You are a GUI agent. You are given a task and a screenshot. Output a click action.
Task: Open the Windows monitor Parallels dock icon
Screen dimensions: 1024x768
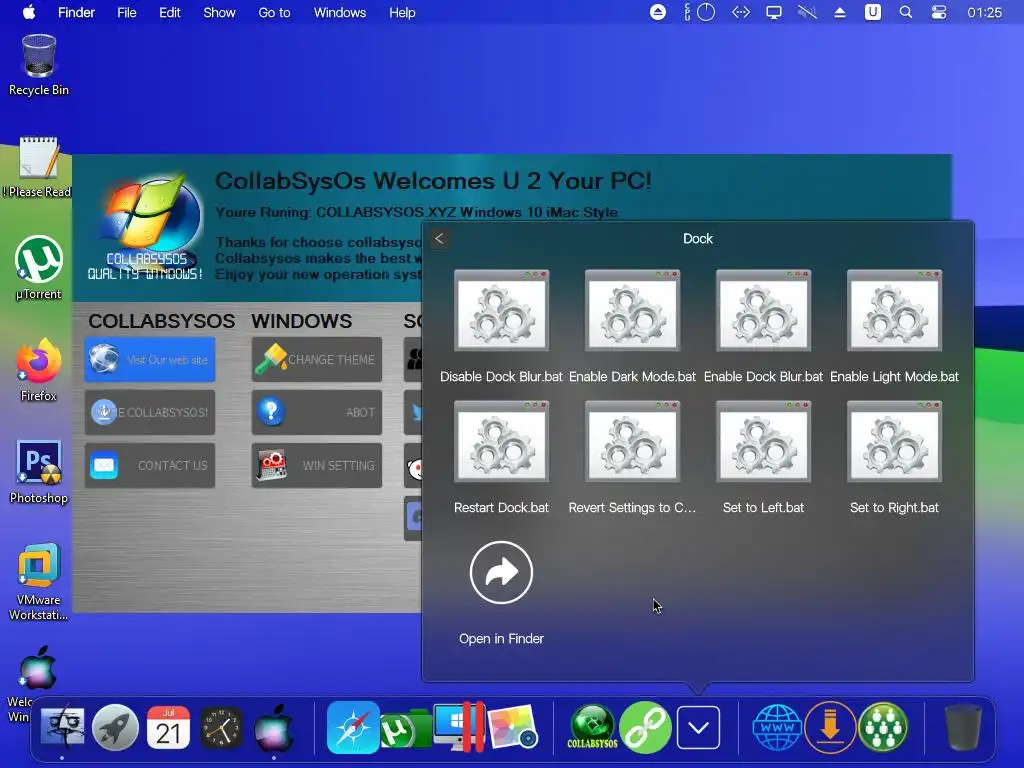(459, 727)
